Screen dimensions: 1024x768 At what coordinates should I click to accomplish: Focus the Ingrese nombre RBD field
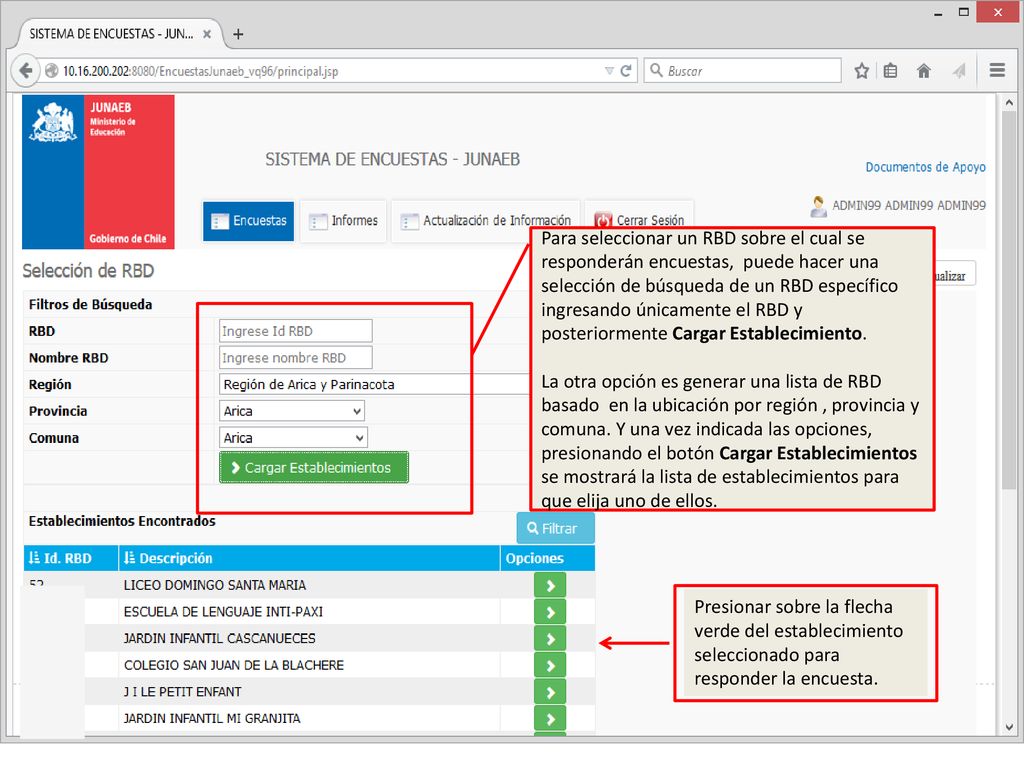coord(295,358)
